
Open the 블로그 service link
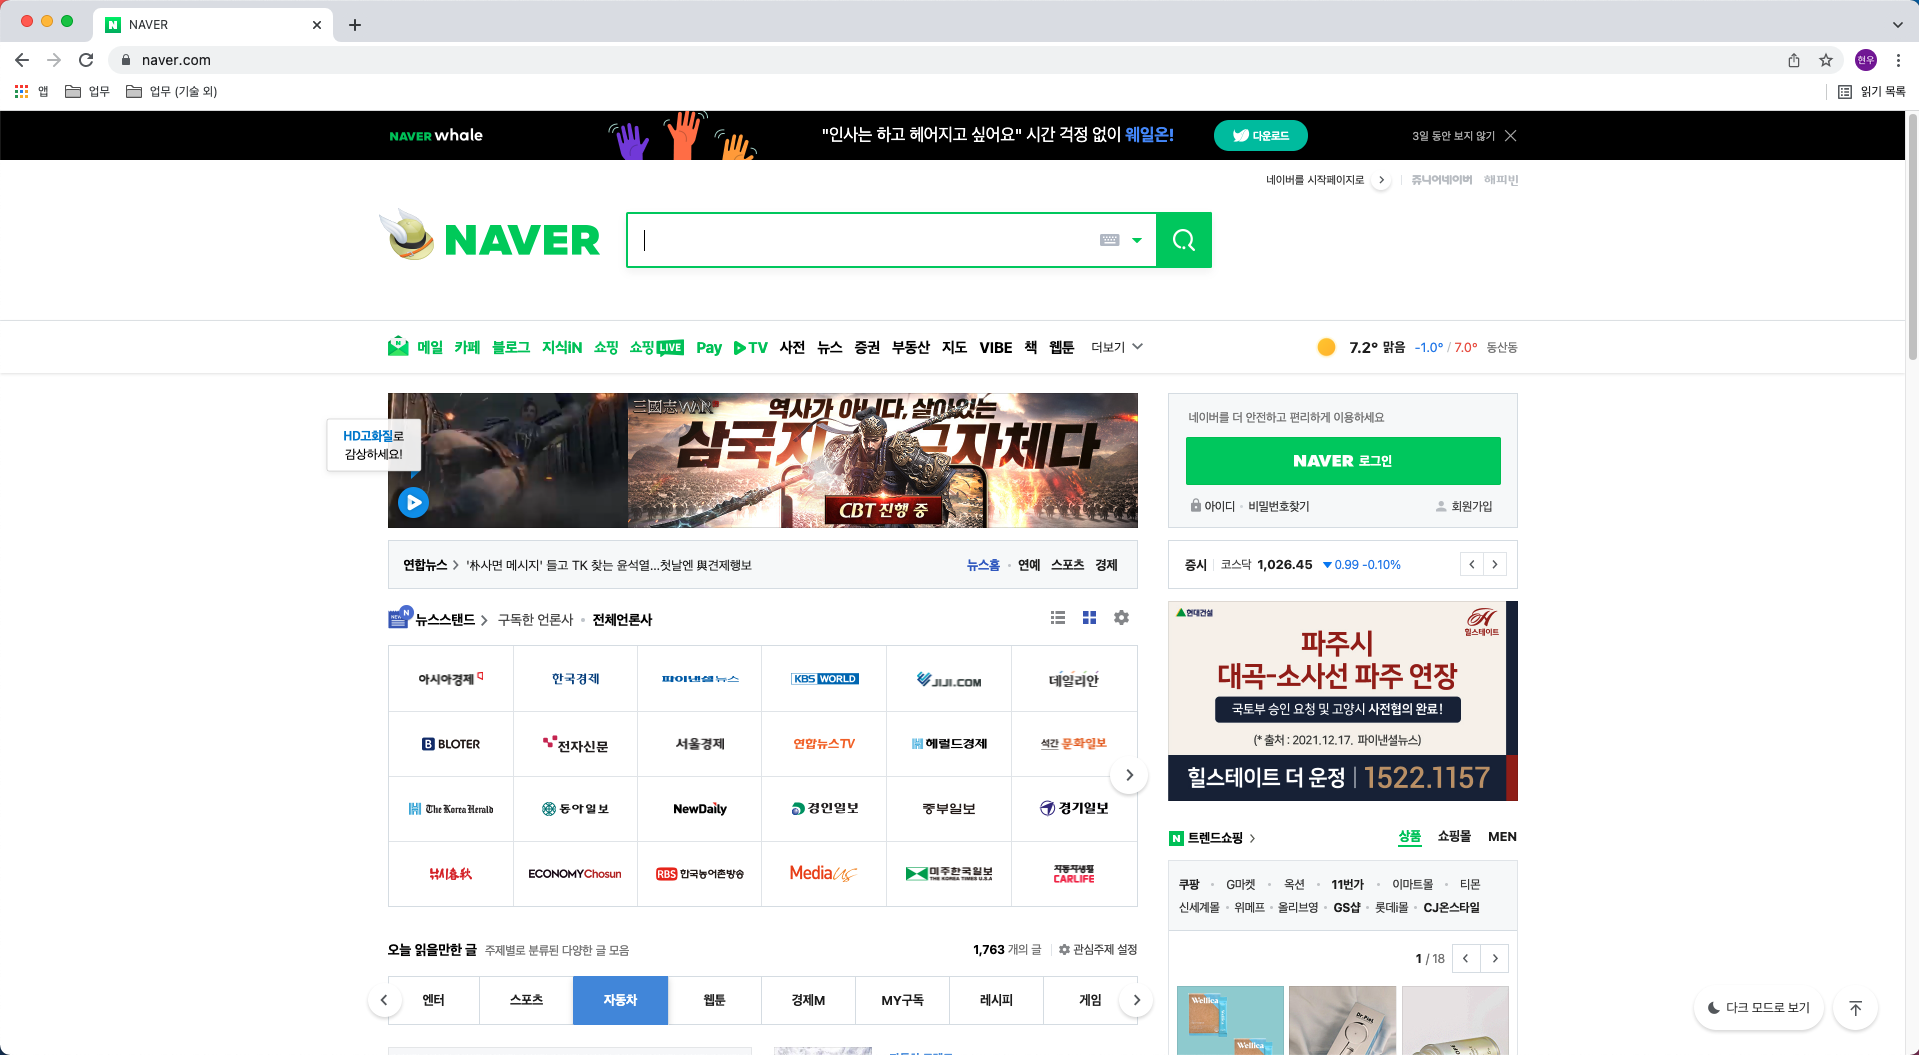click(x=510, y=347)
